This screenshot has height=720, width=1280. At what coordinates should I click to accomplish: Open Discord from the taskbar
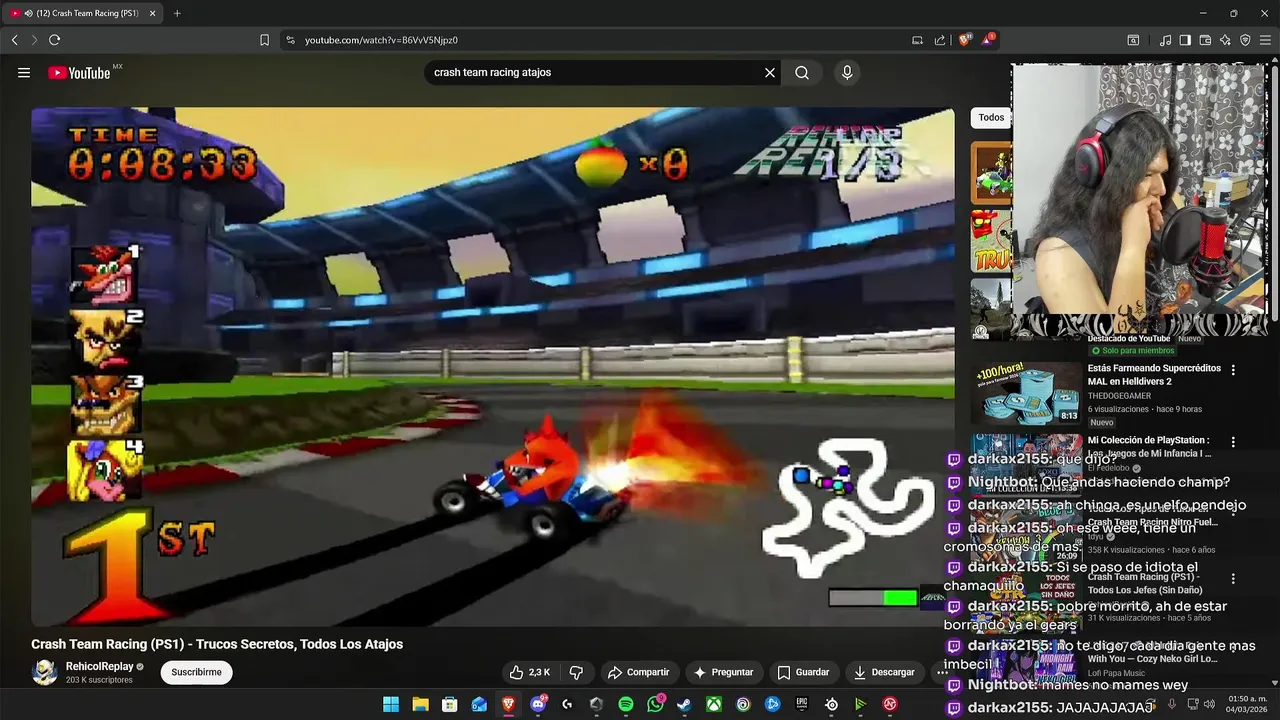[538, 704]
